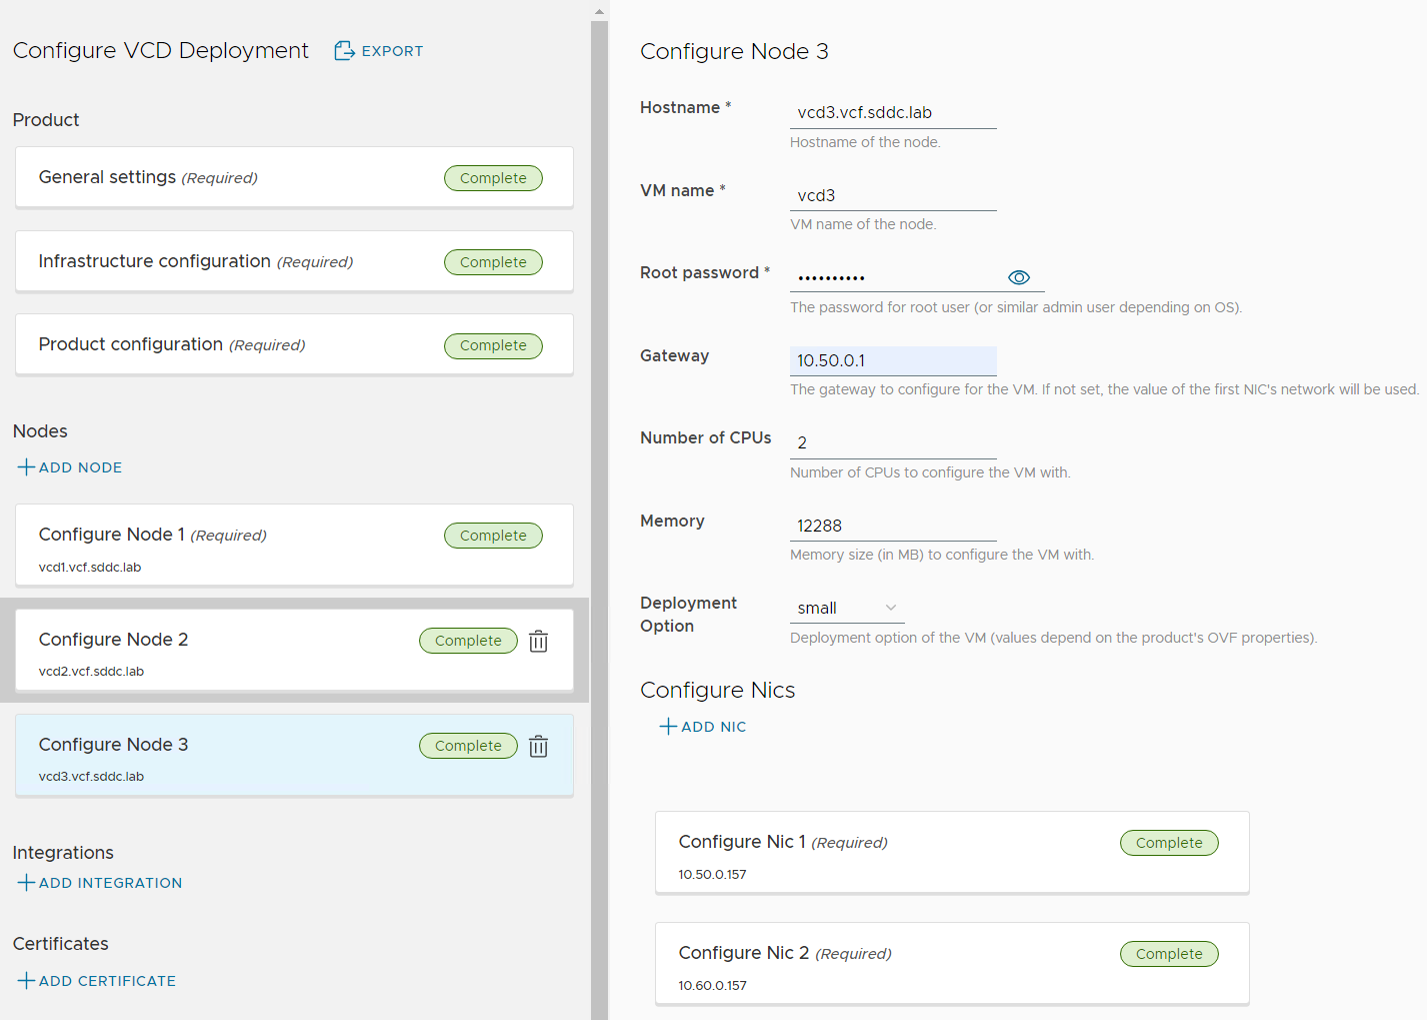1427x1020 pixels.
Task: Click the plus icon for Add Integration
Action: pyautogui.click(x=26, y=883)
